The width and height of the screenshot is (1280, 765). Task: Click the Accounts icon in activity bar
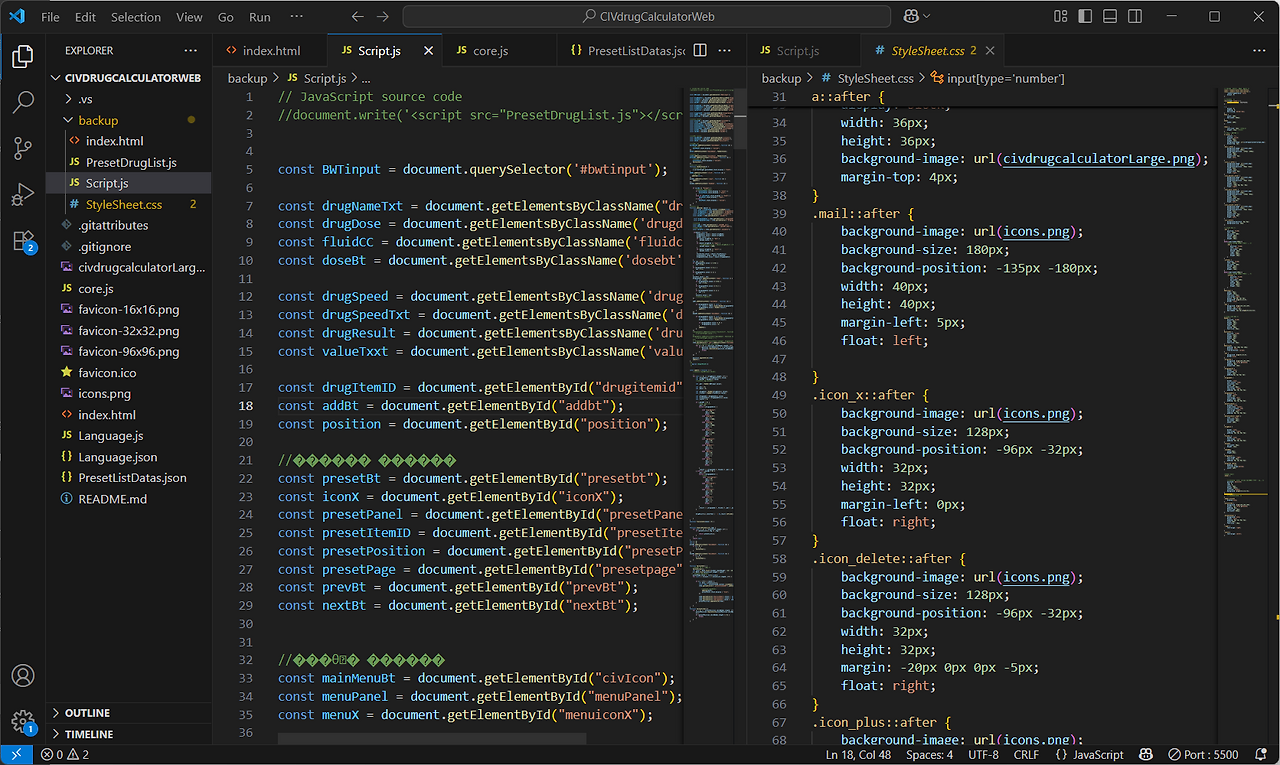pos(22,676)
